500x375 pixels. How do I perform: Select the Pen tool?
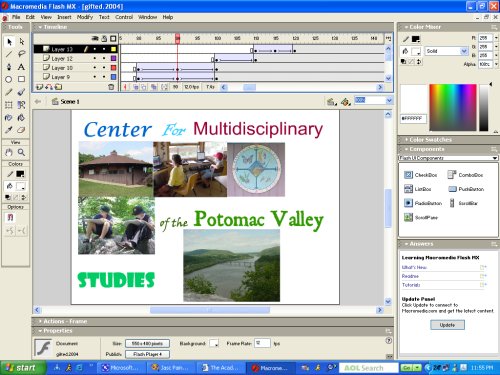coord(9,67)
